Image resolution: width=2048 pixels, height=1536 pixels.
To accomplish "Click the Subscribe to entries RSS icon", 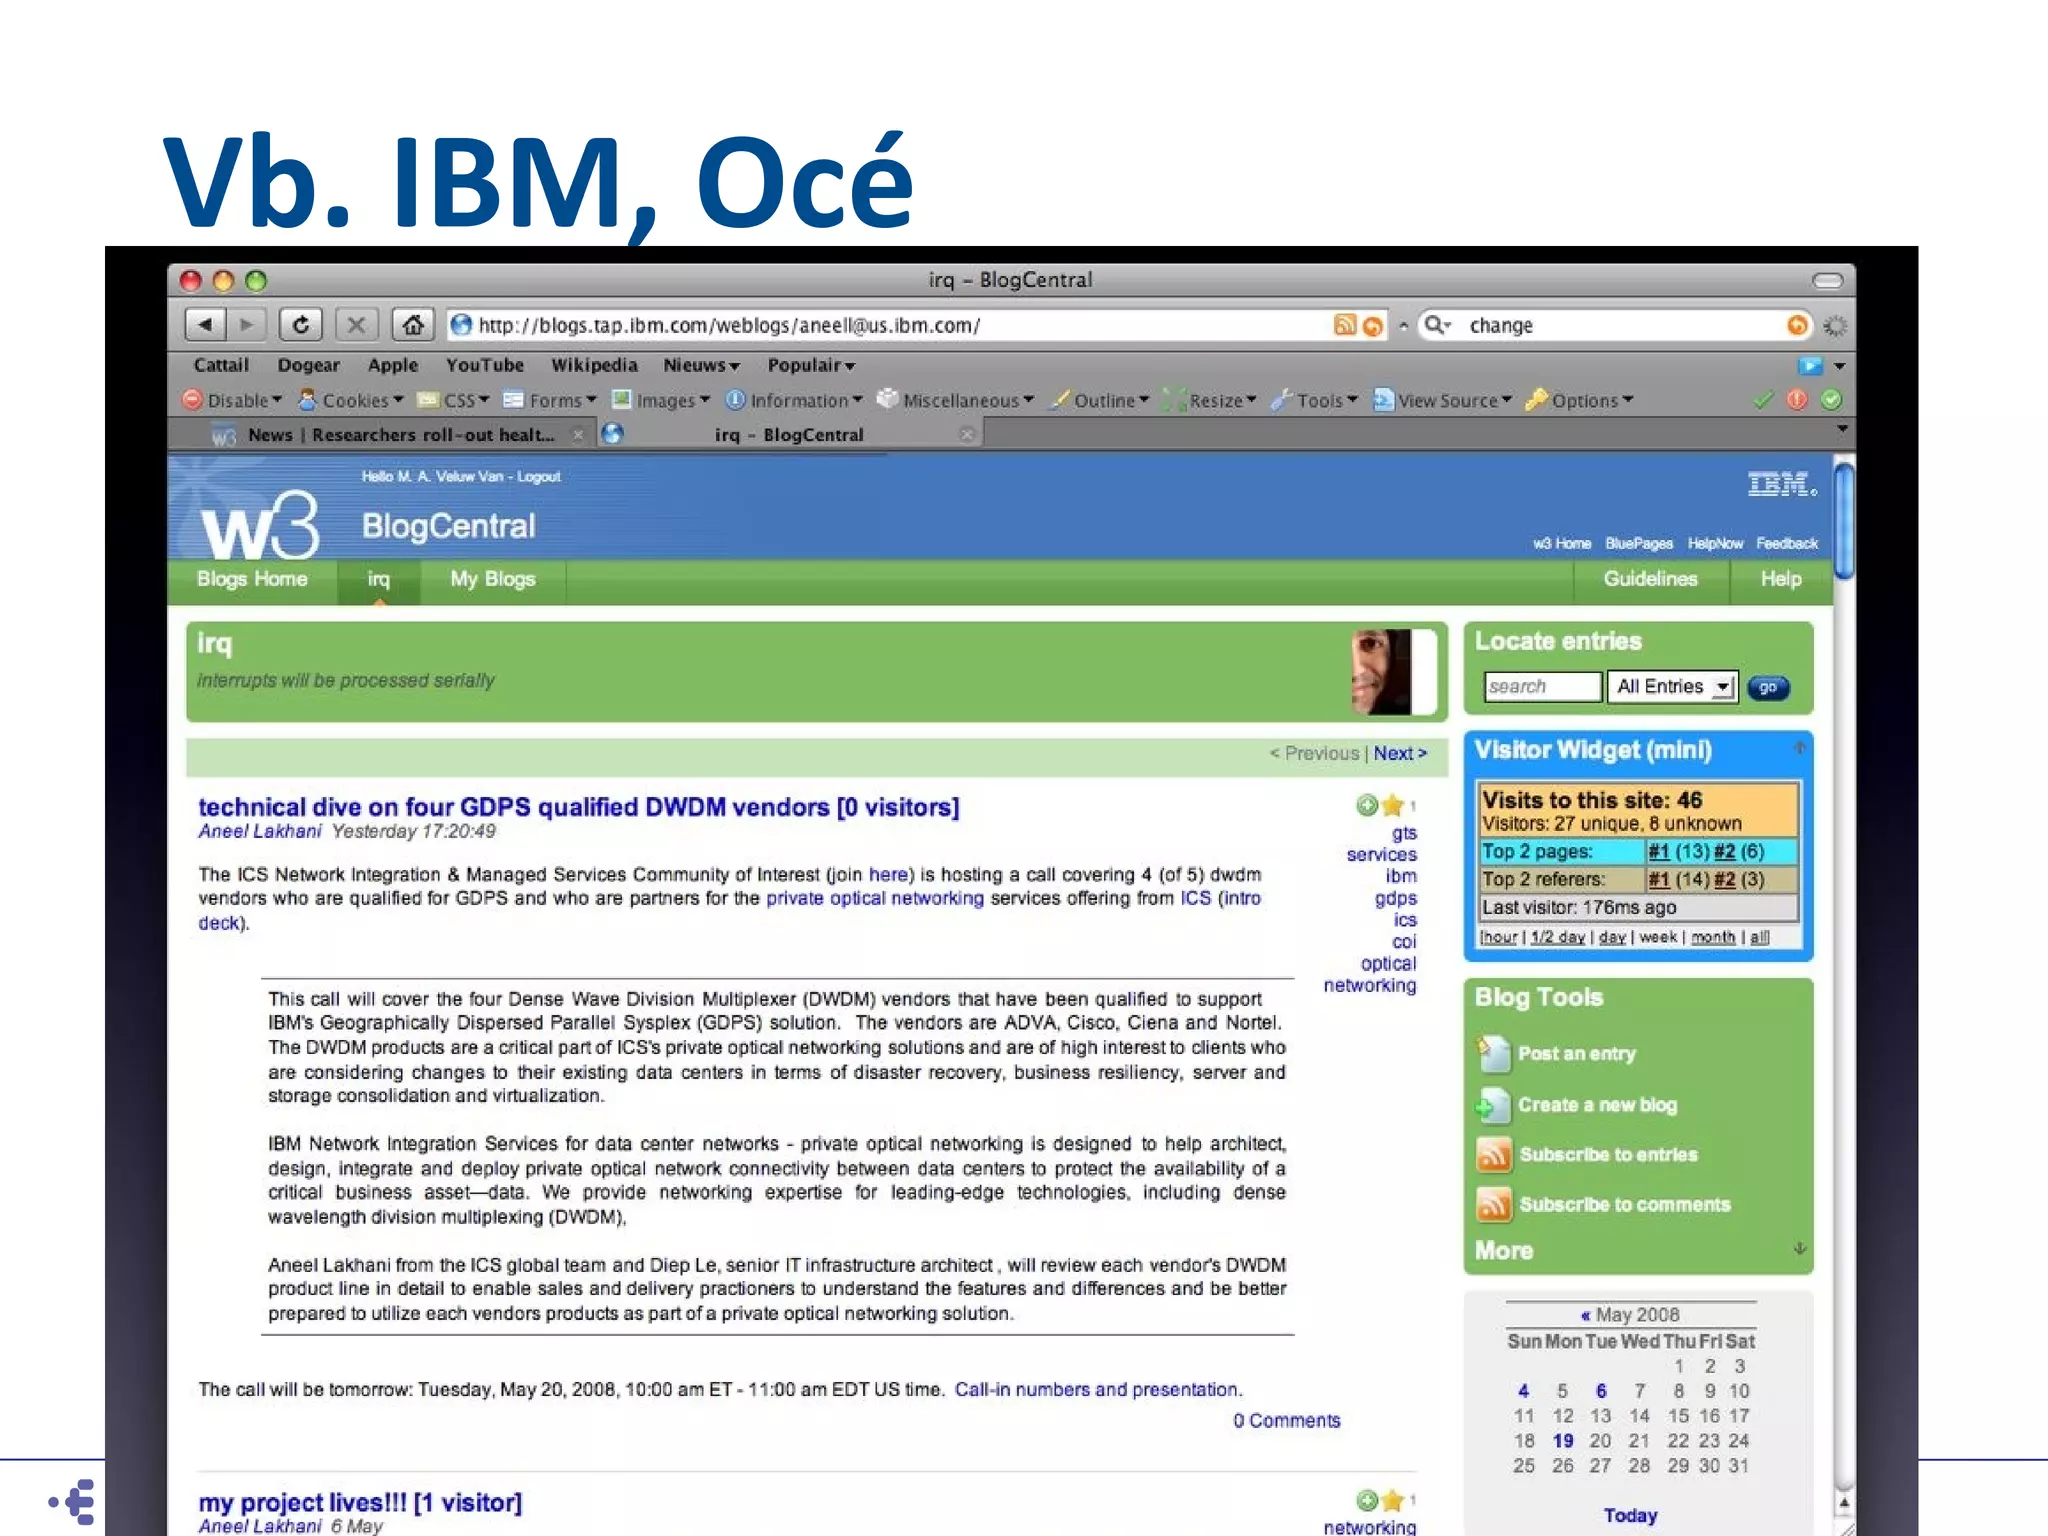I will tap(1493, 1155).
